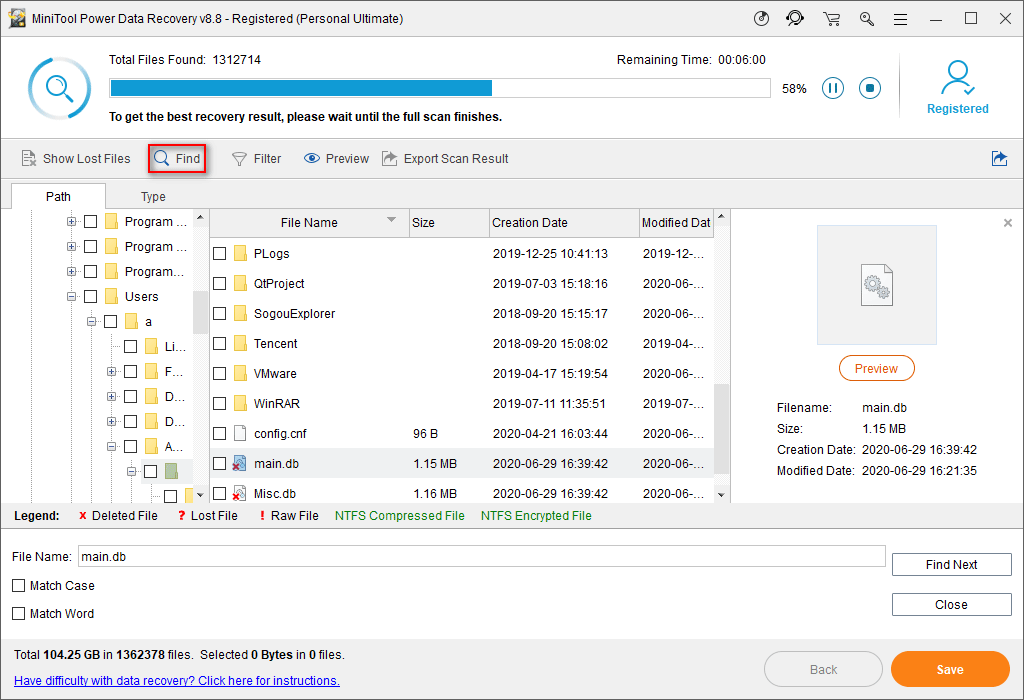Open the Find tool

pyautogui.click(x=177, y=159)
